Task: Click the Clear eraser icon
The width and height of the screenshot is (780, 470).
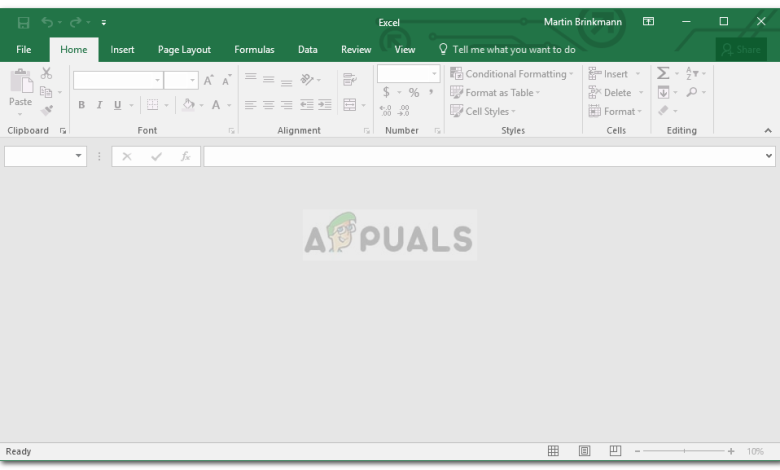Action: coord(663,110)
